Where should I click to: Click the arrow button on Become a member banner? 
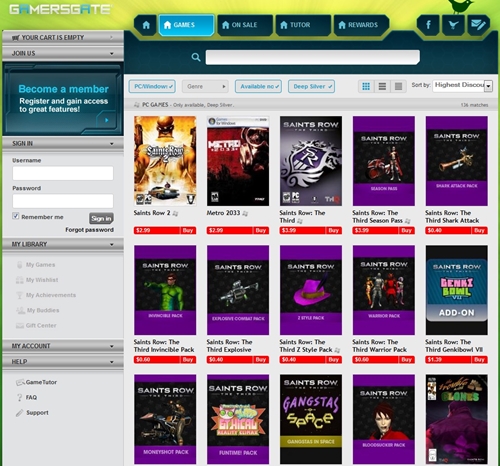[107, 120]
